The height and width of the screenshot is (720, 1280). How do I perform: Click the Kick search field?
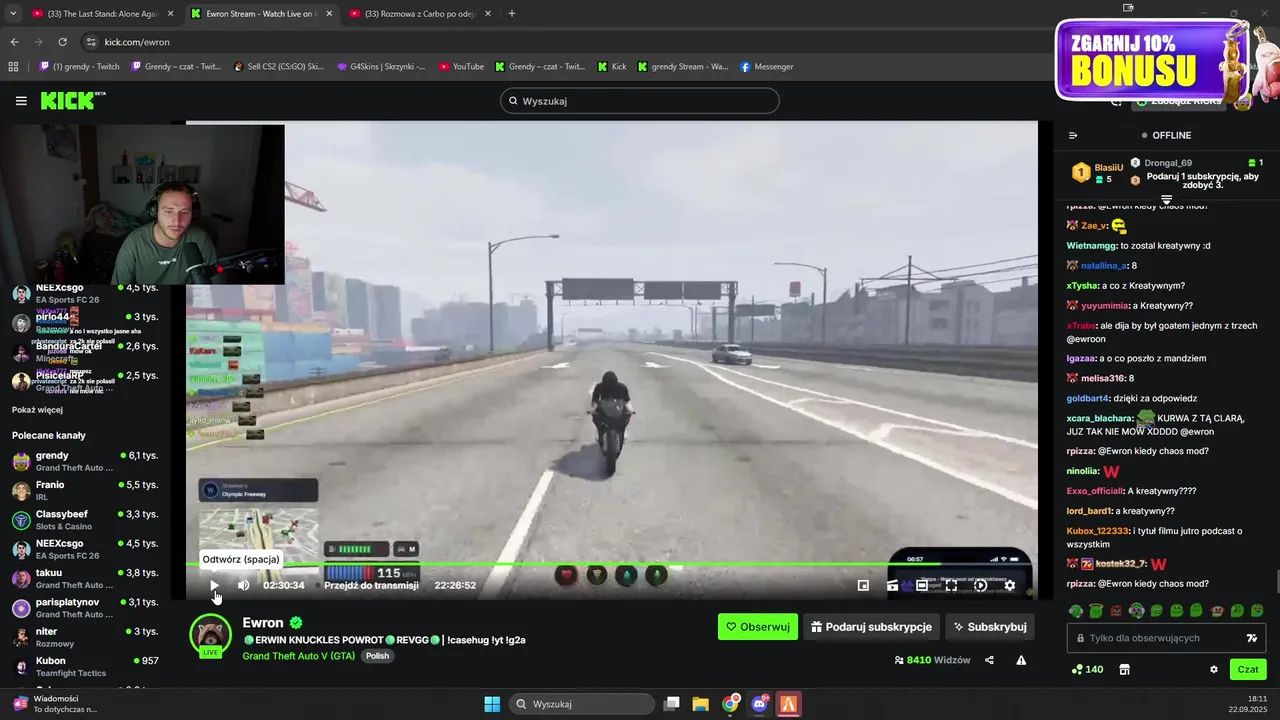[640, 101]
